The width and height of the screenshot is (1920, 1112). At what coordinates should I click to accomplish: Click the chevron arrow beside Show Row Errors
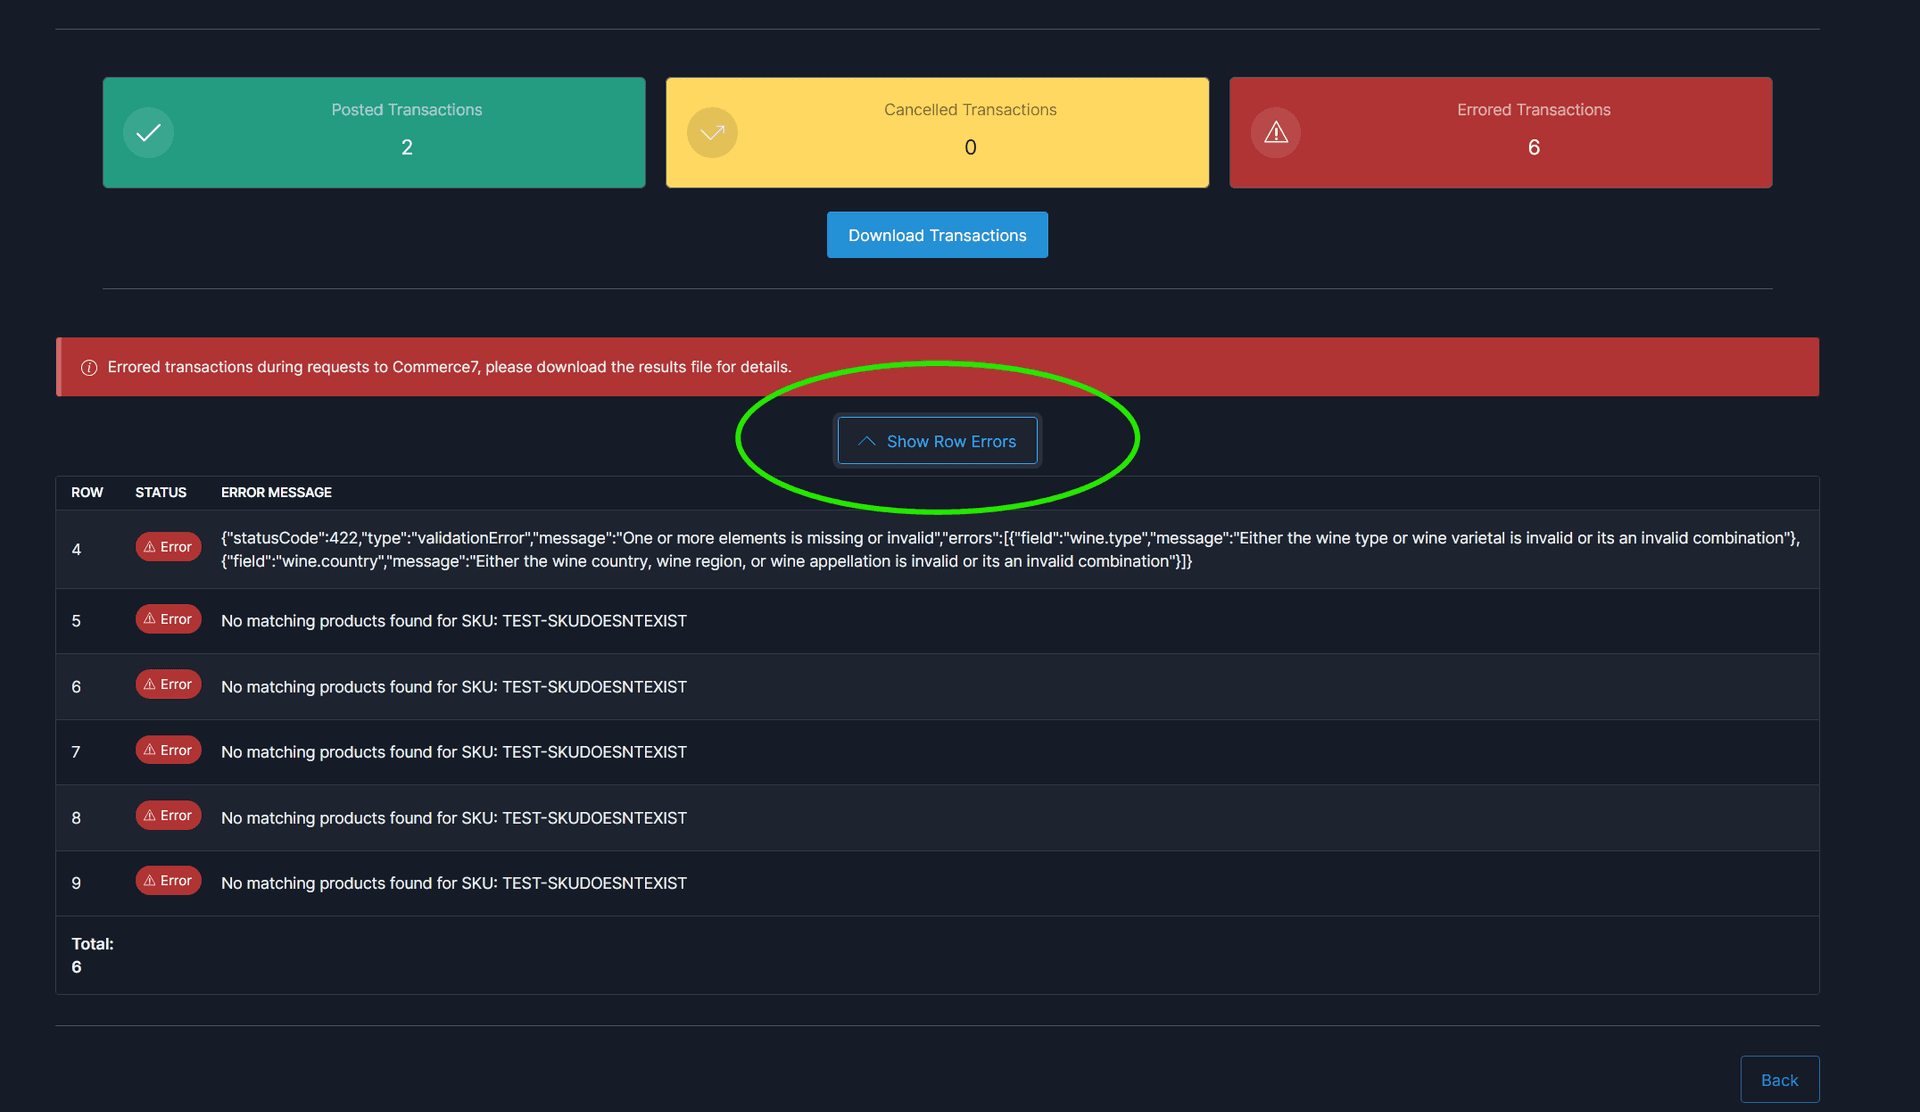pos(867,441)
